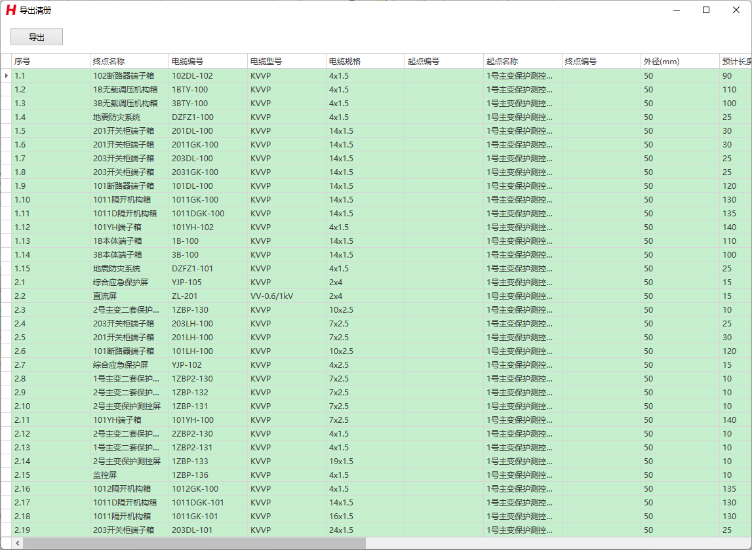Close the export list window
Image resolution: width=752 pixels, height=550 pixels.
pos(735,10)
